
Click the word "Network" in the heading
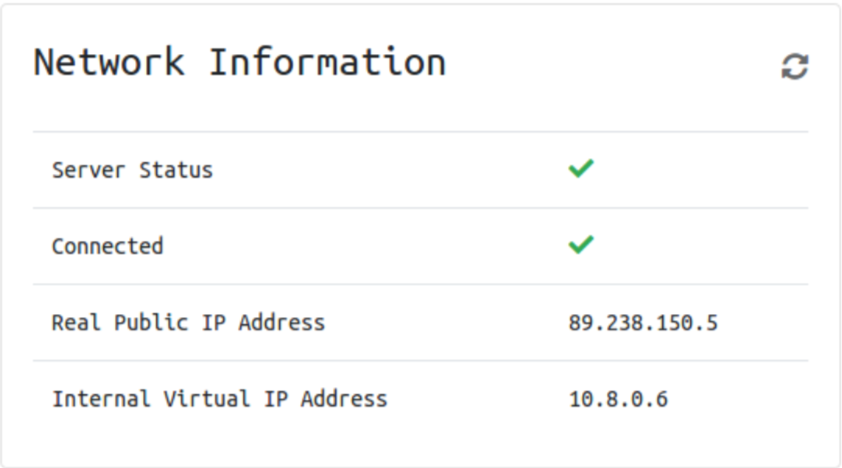click(x=109, y=62)
